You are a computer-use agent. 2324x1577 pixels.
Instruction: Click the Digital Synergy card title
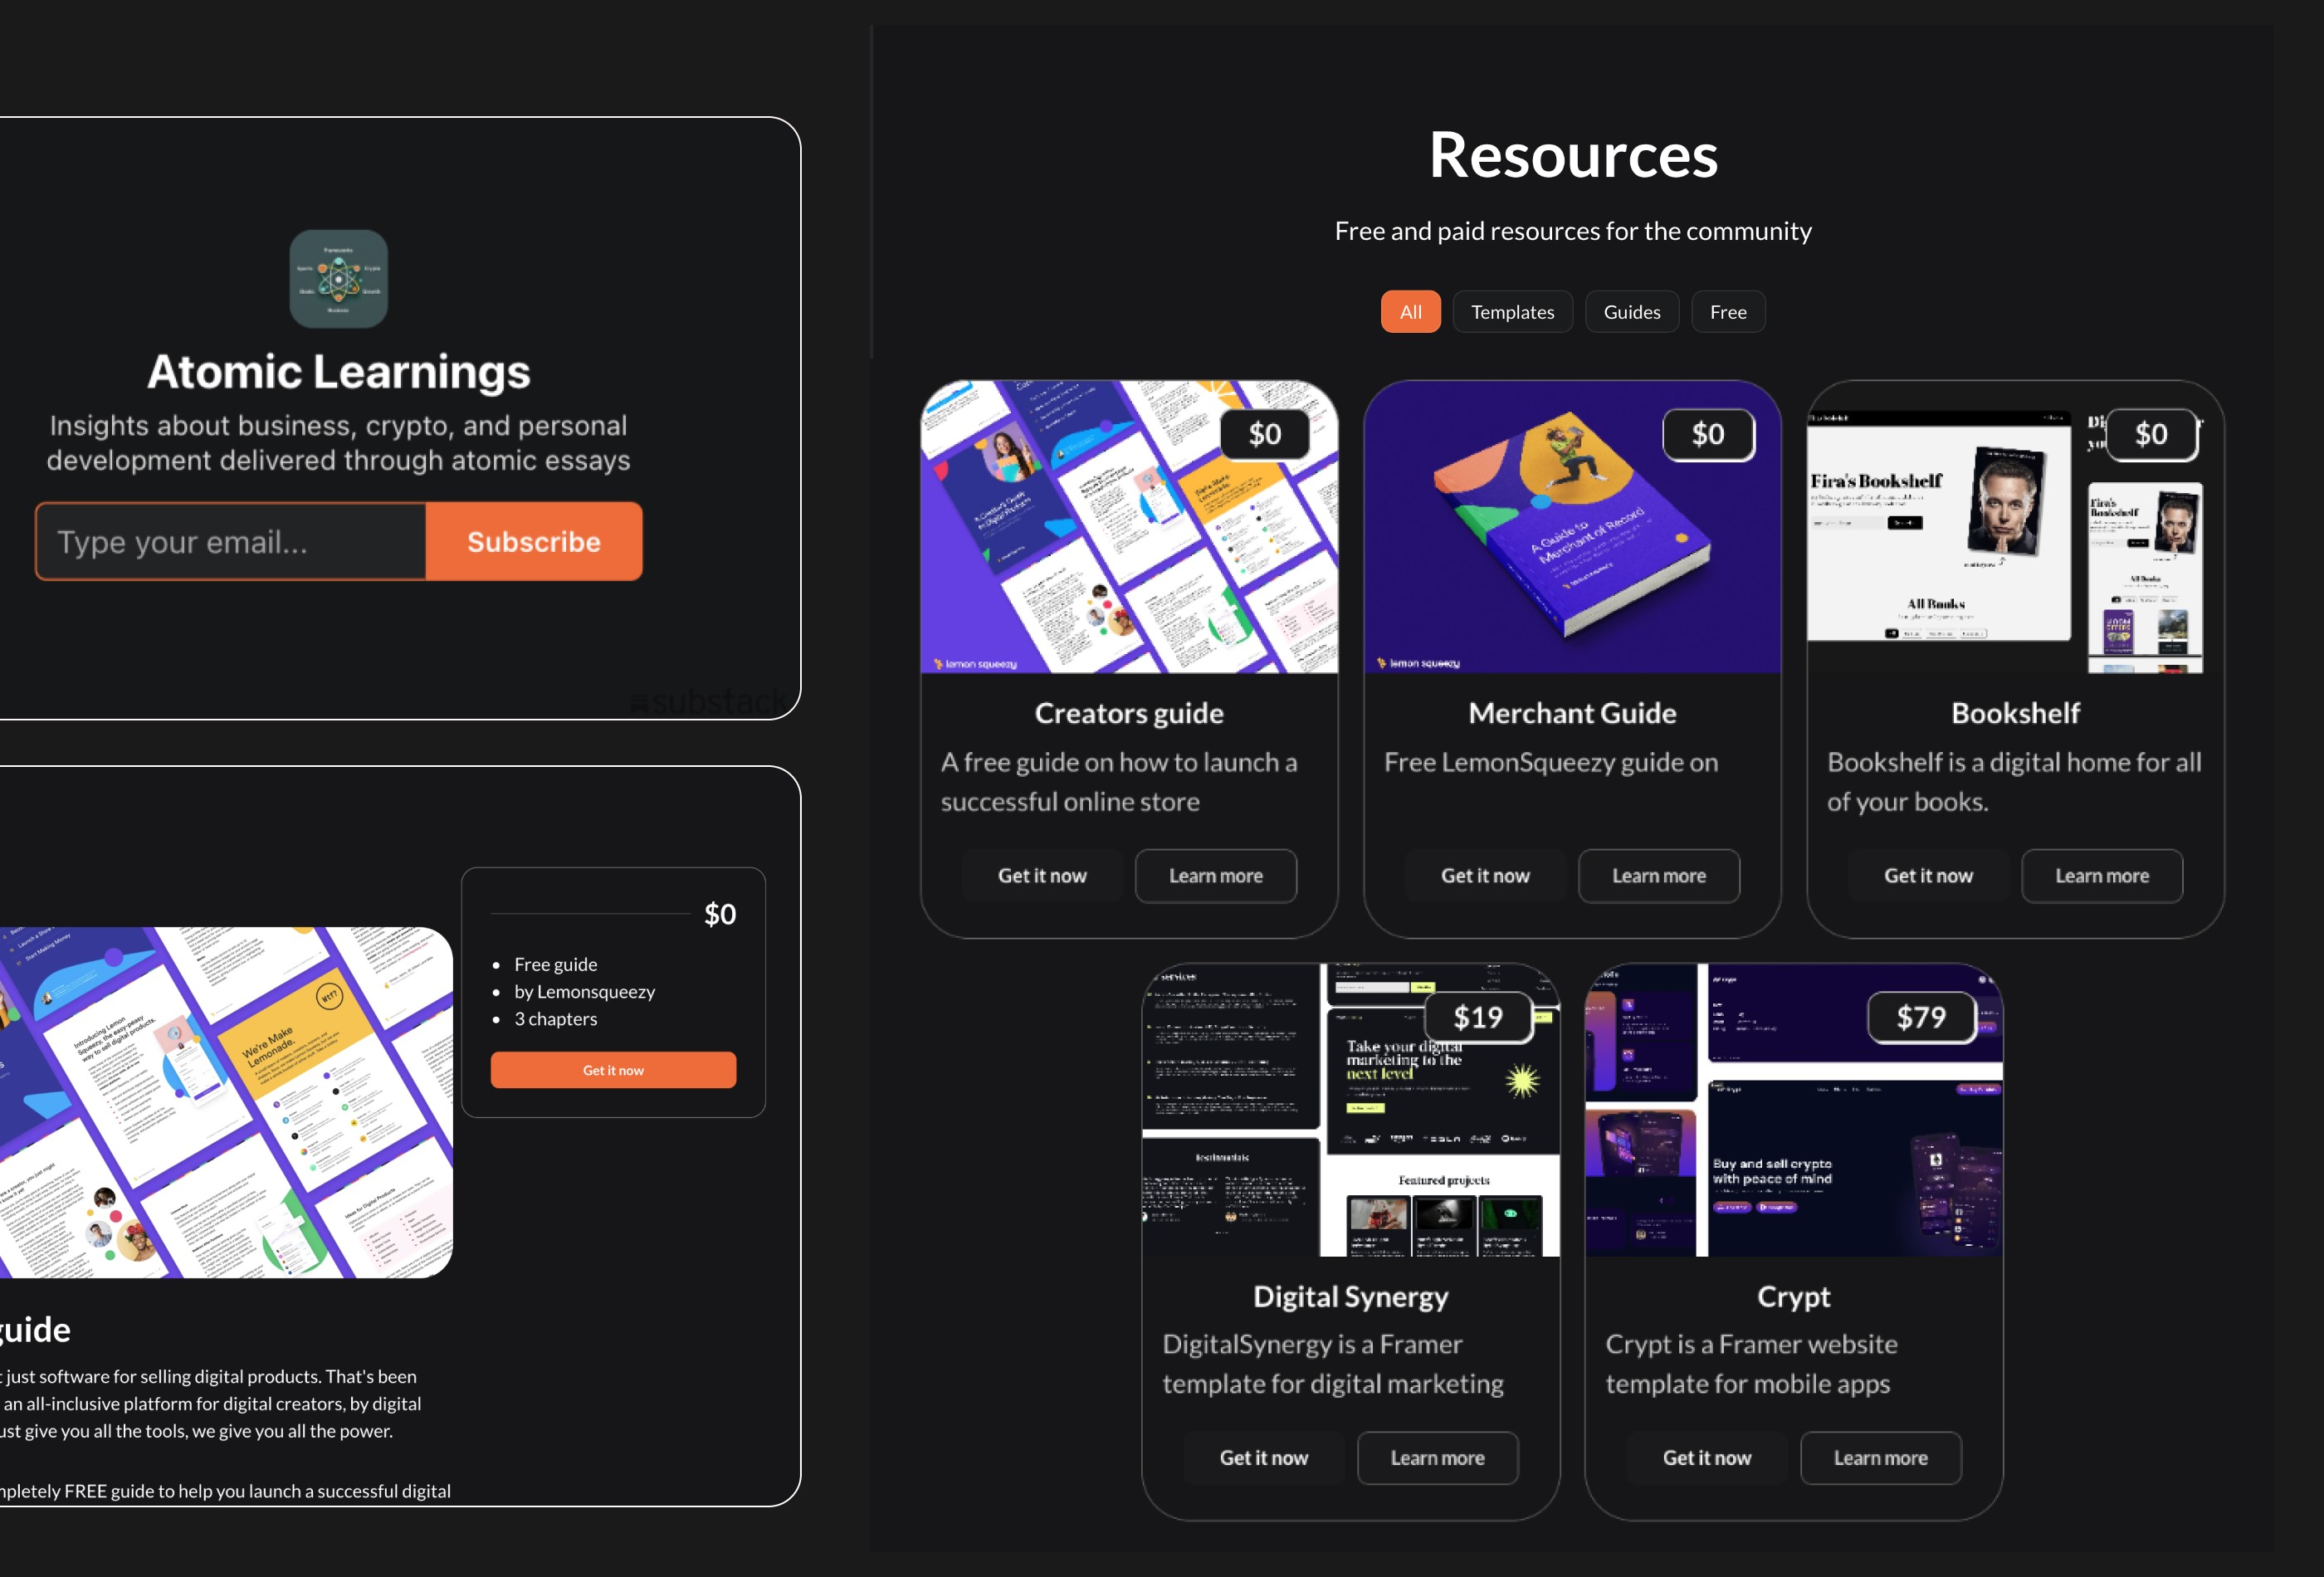(1351, 1297)
